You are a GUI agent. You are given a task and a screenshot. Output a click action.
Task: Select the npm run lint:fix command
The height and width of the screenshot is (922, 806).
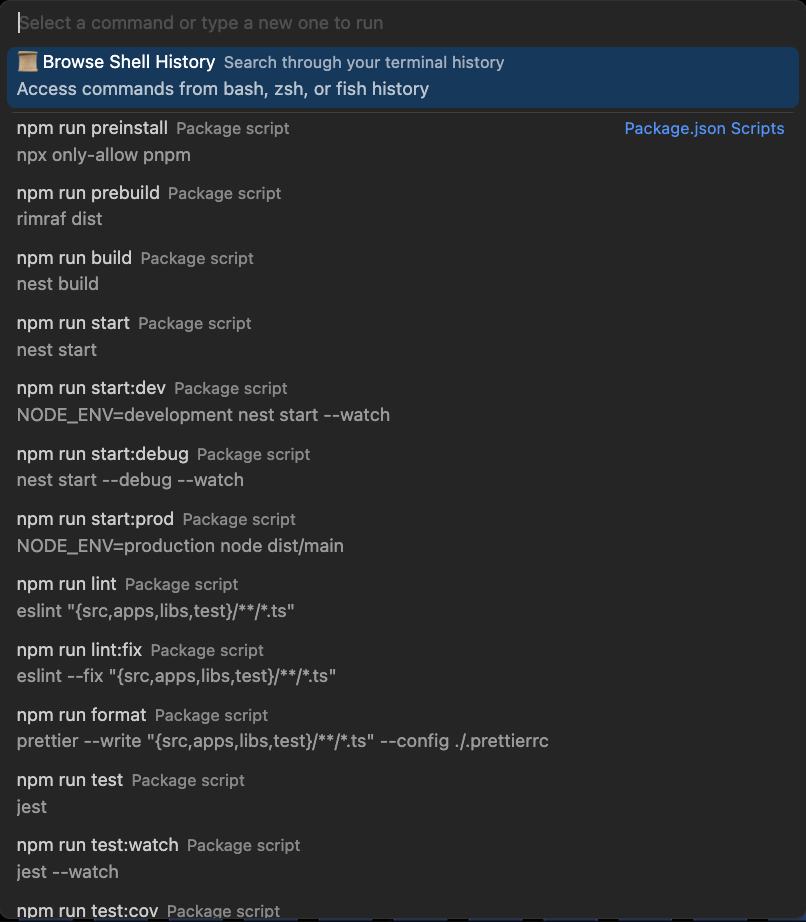(80, 650)
